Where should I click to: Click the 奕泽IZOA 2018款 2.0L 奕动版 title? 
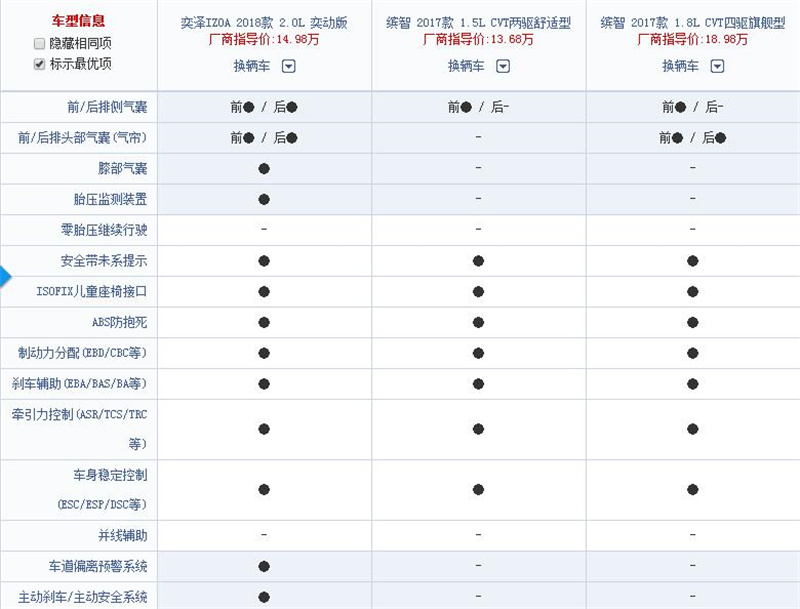(264, 23)
